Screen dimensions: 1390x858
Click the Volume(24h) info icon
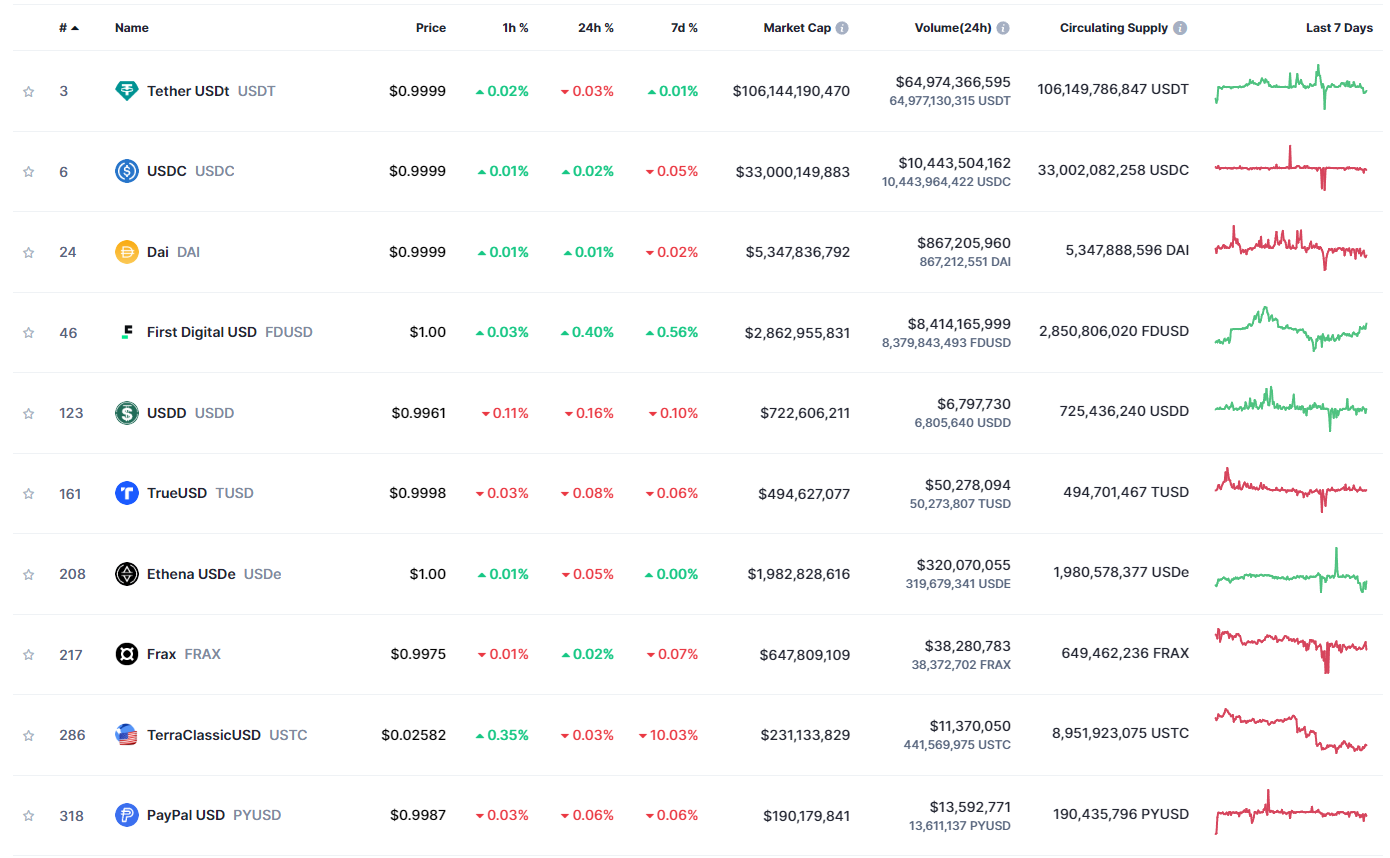[x=1003, y=28]
